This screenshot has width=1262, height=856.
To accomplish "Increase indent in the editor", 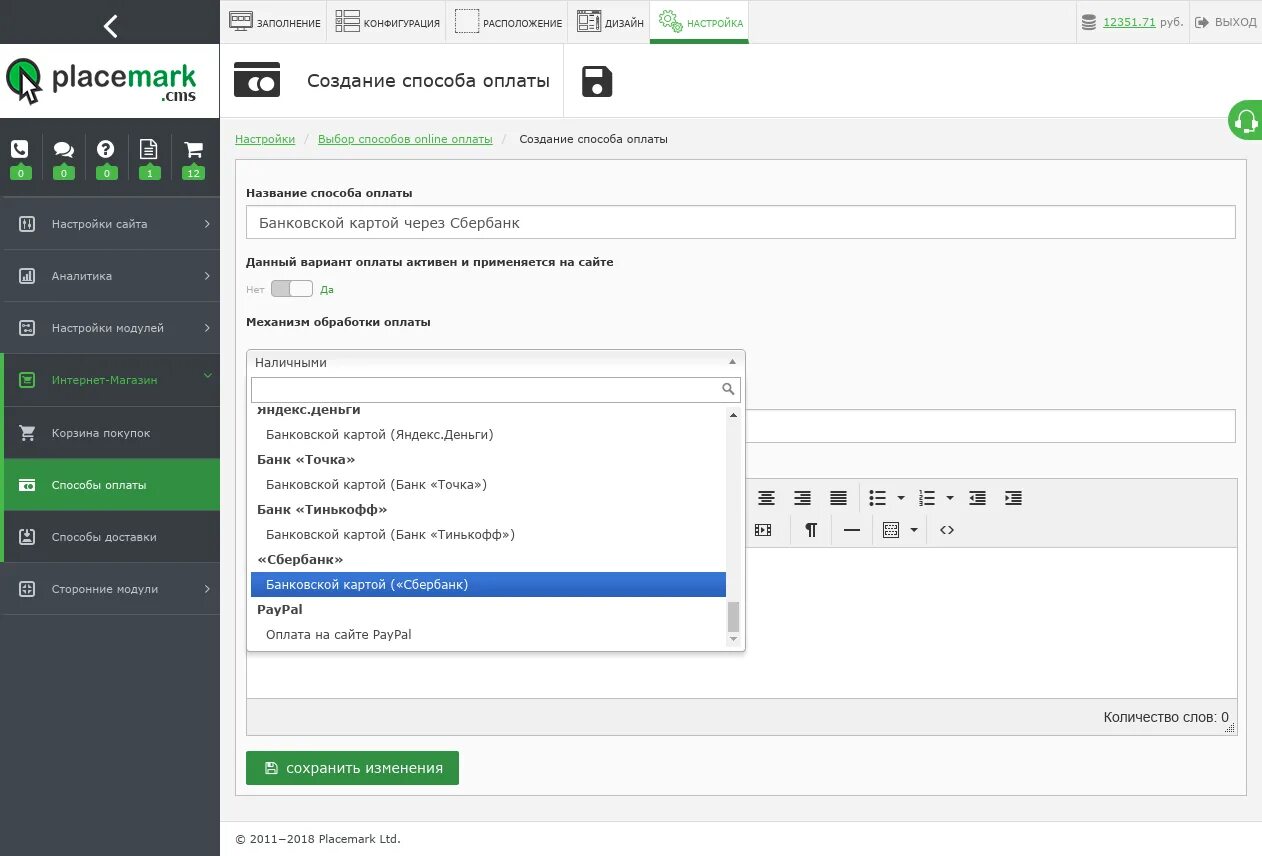I will [x=1013, y=498].
